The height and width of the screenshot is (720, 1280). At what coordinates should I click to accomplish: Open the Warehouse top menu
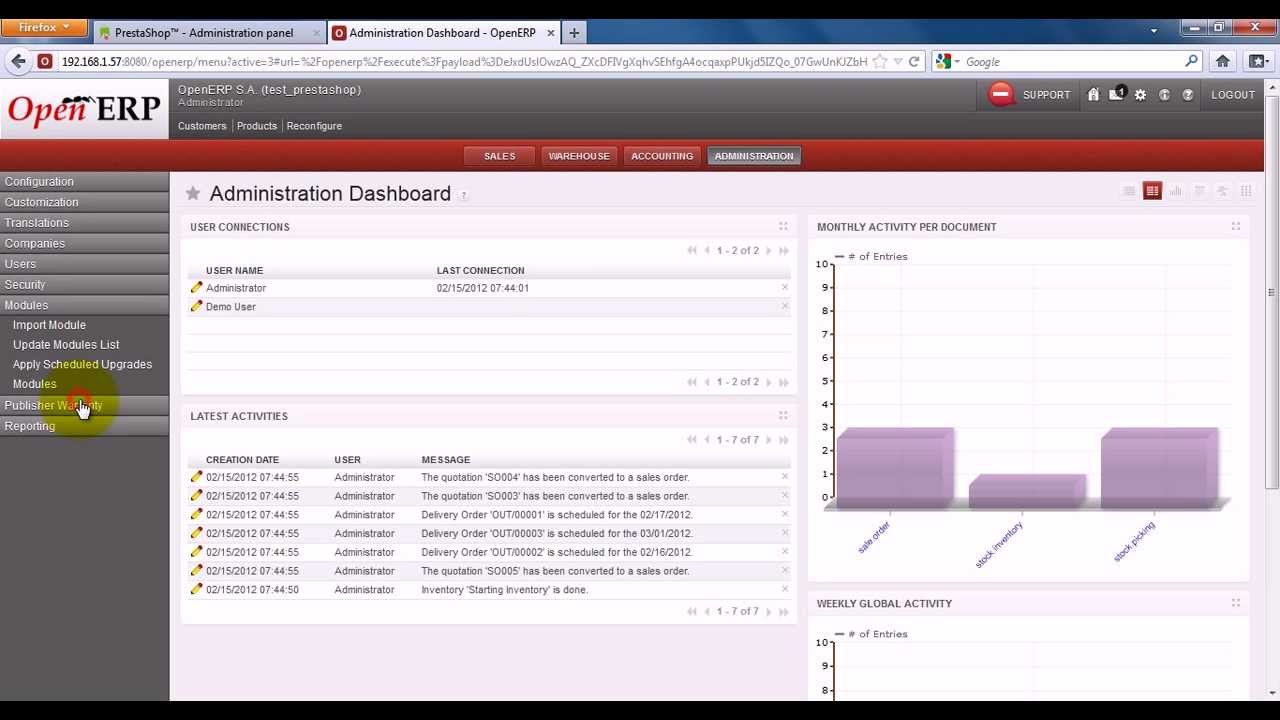pos(579,156)
